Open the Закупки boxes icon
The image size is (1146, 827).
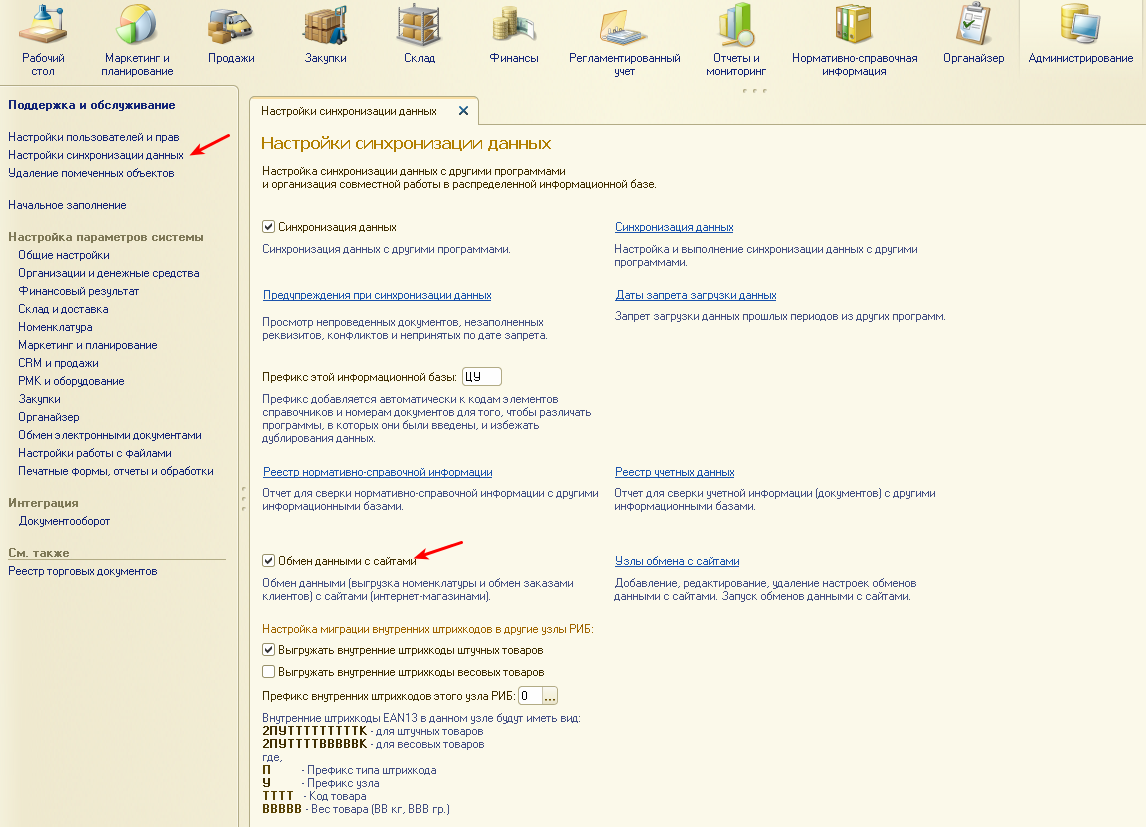[x=325, y=25]
